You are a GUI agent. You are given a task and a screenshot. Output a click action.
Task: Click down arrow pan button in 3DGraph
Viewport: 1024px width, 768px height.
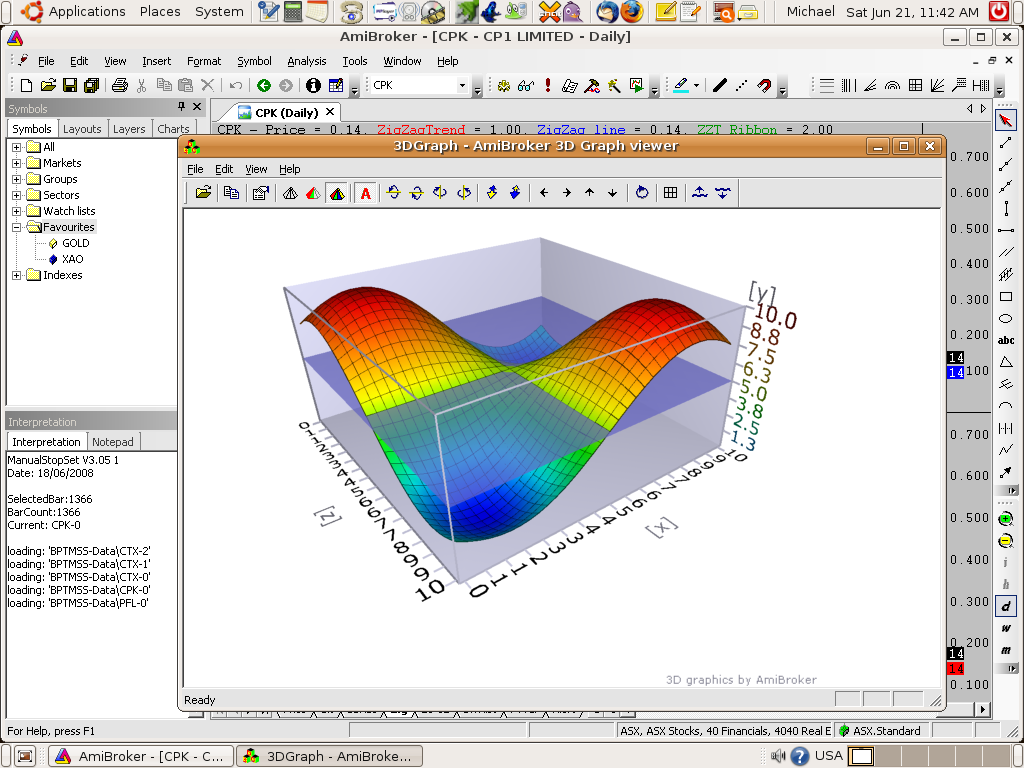click(613, 193)
